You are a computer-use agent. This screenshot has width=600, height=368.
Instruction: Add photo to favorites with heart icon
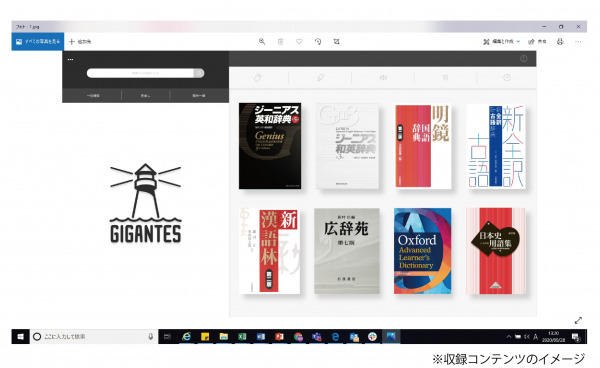click(x=299, y=41)
